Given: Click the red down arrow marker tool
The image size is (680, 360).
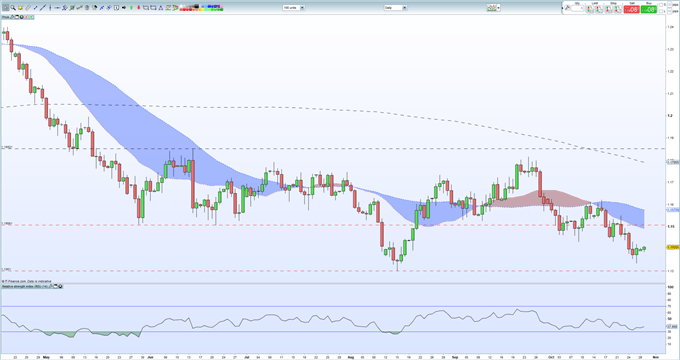Looking at the screenshot, I should 138,7.
